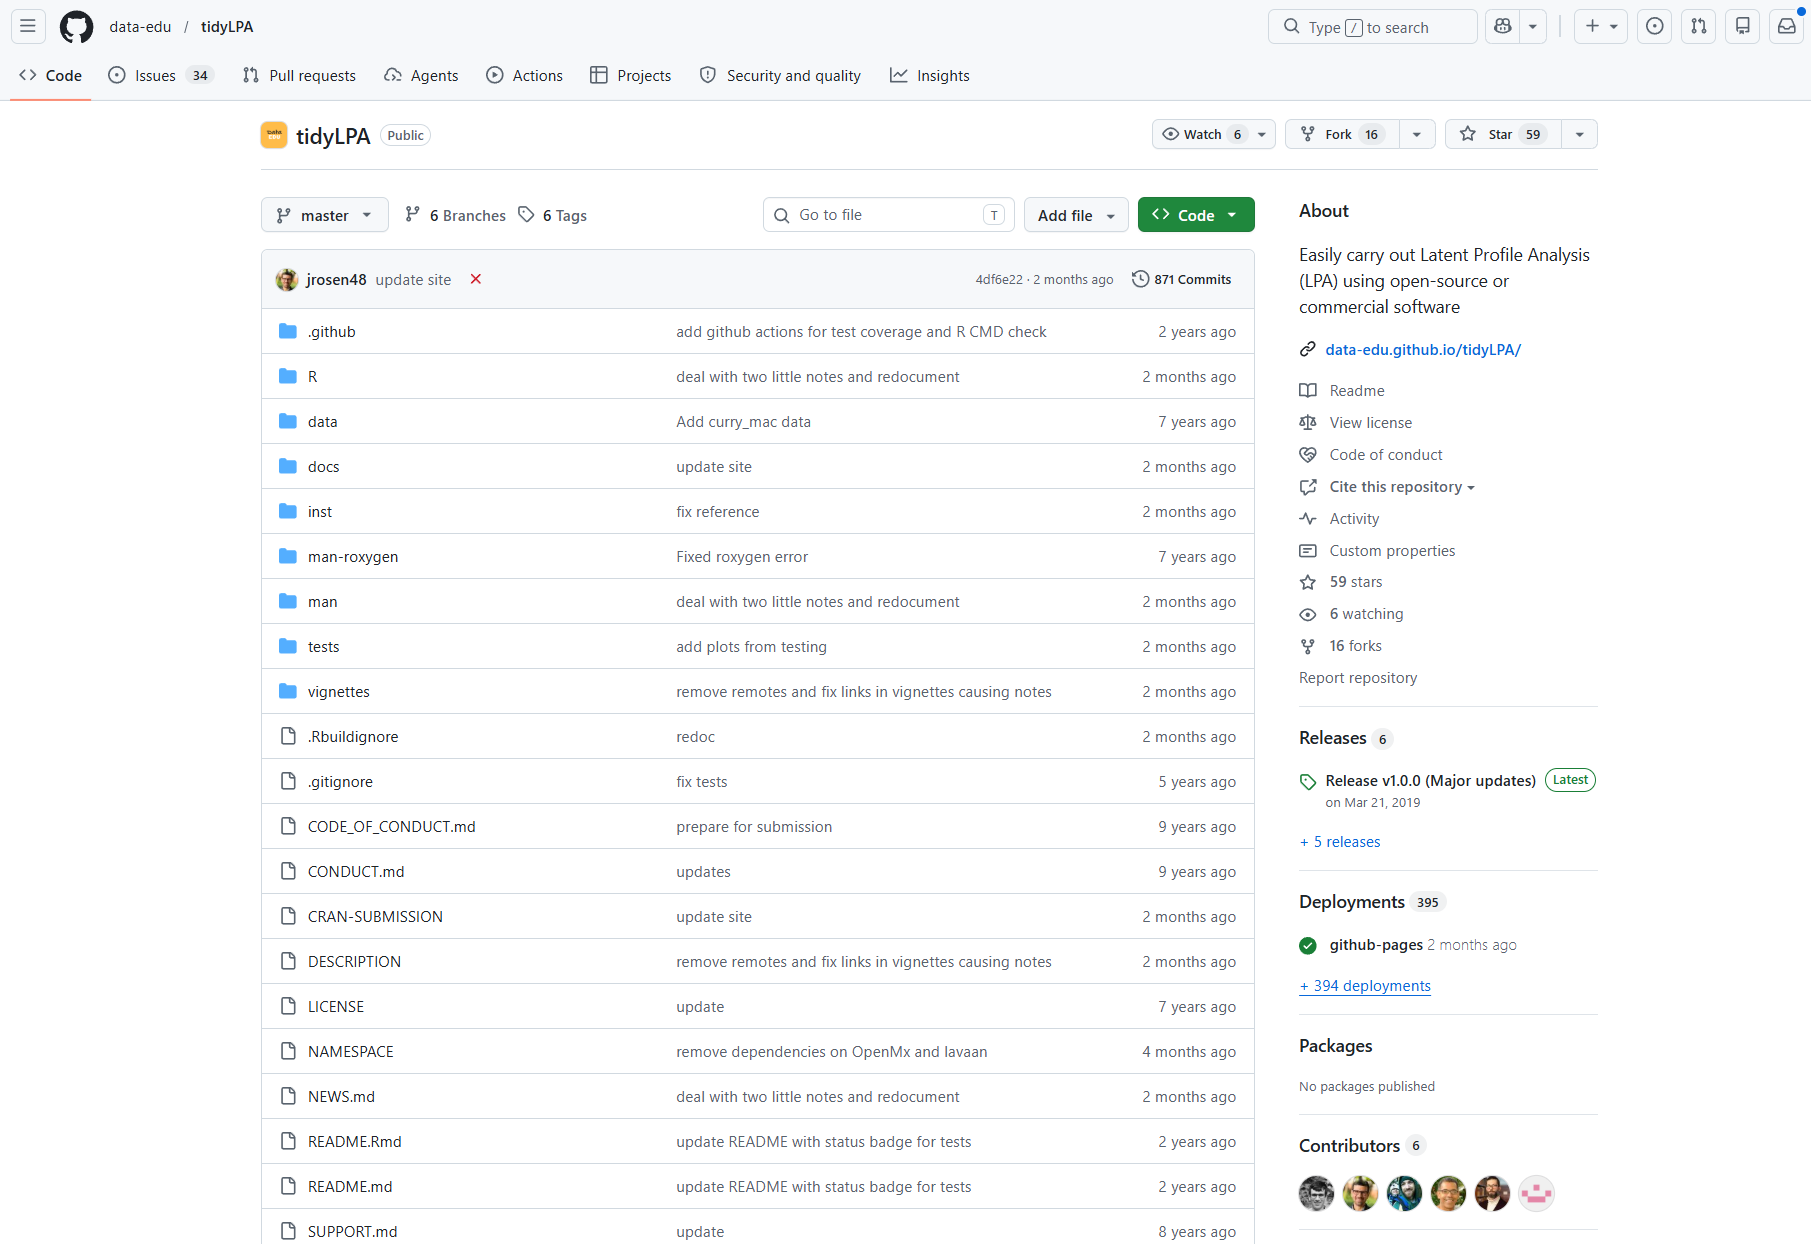View the 871 Commits history
The width and height of the screenshot is (1811, 1244).
(1182, 280)
